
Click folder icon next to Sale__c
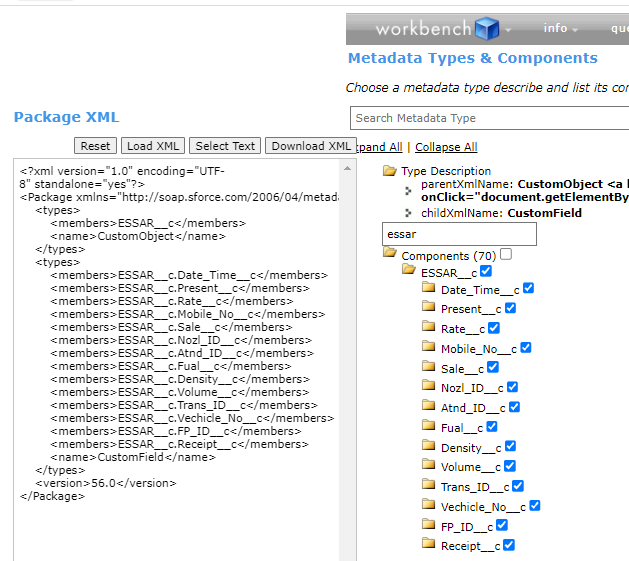(x=428, y=366)
